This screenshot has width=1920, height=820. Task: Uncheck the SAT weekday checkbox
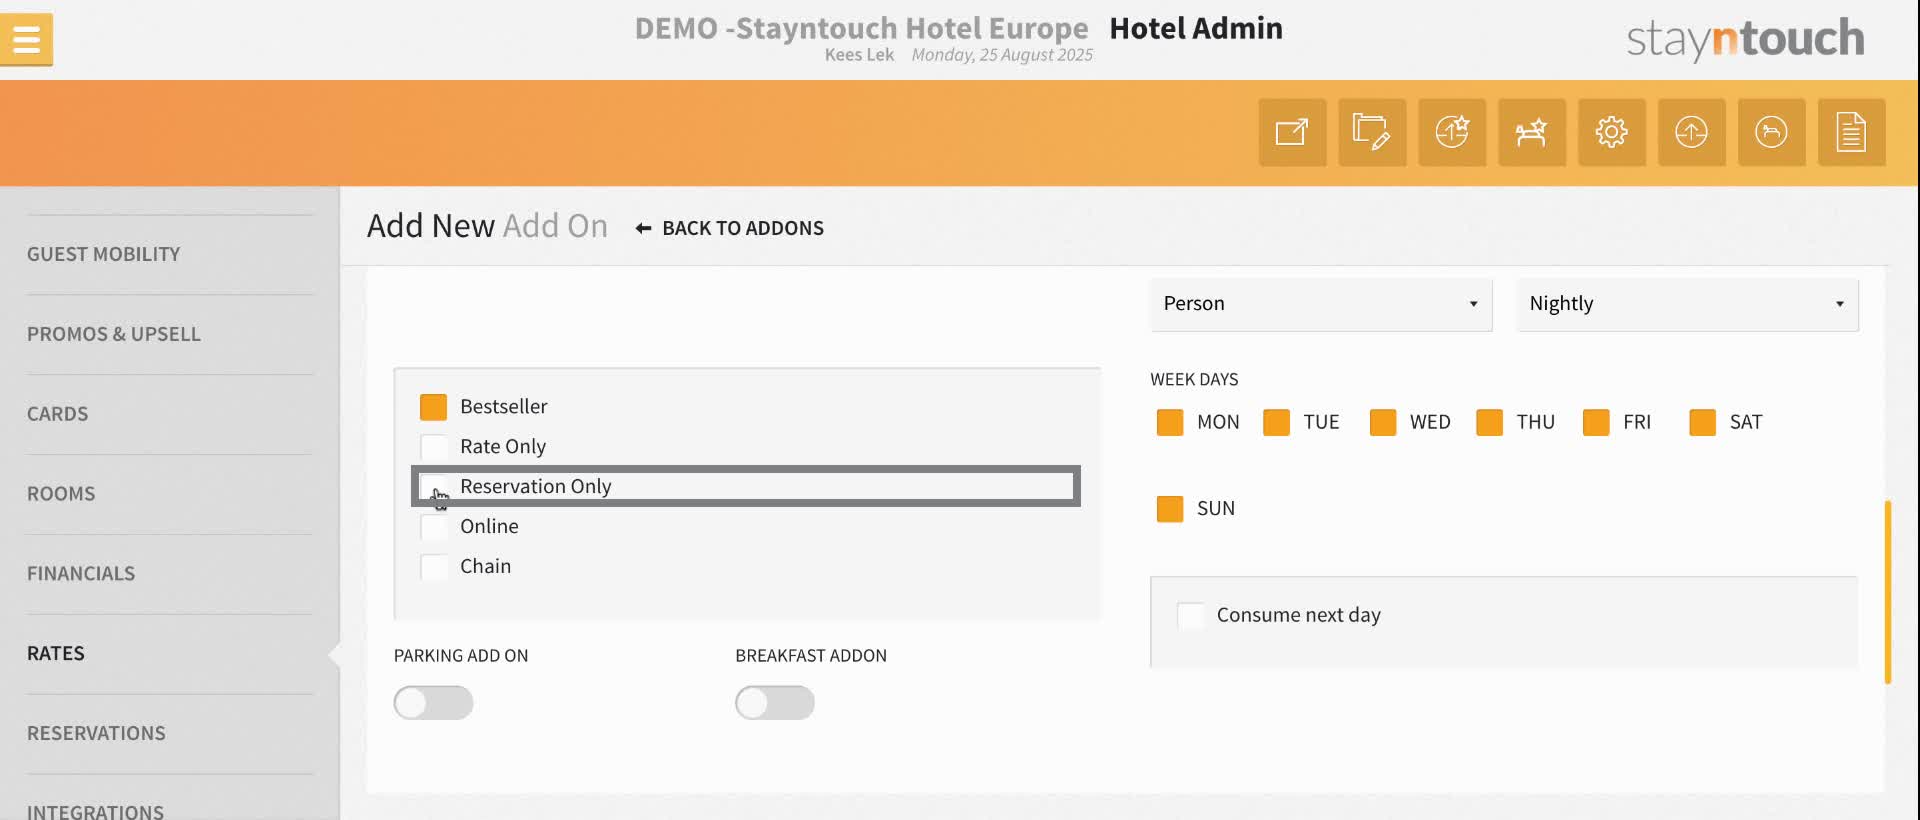1702,422
